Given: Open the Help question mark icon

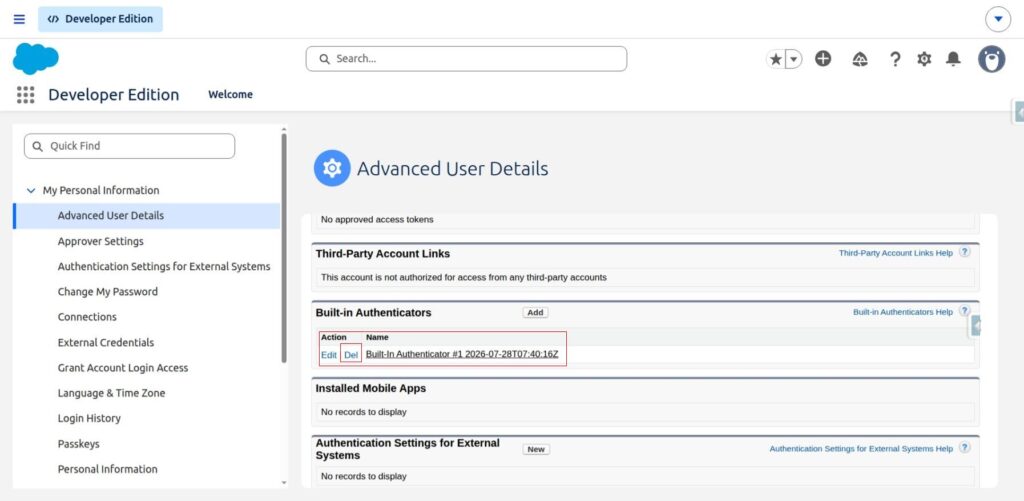Looking at the screenshot, I should pyautogui.click(x=895, y=59).
